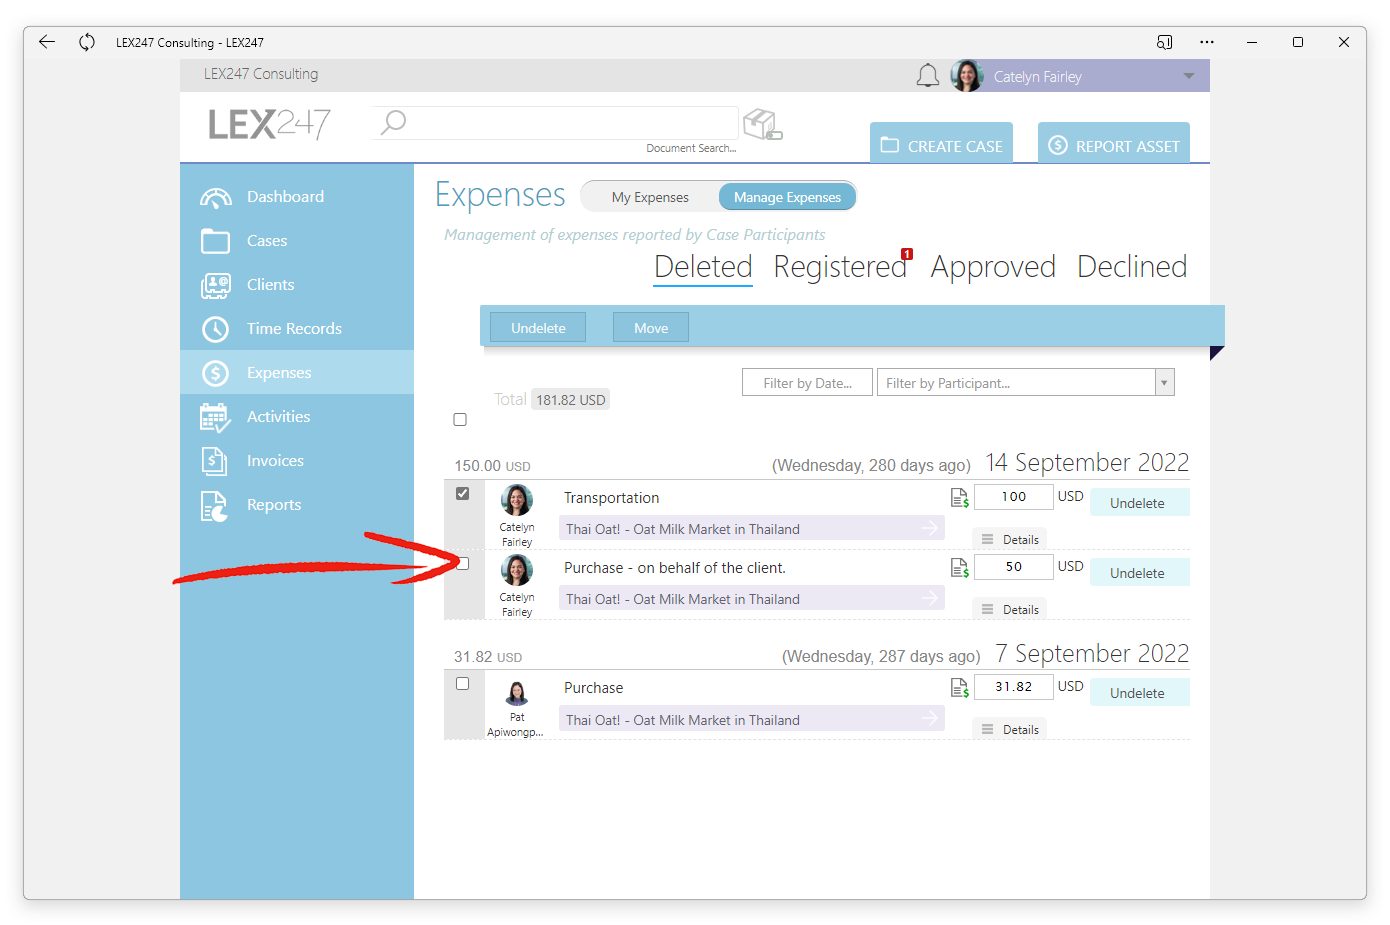Click CREATE CASE button
This screenshot has width=1390, height=925.
(x=941, y=143)
